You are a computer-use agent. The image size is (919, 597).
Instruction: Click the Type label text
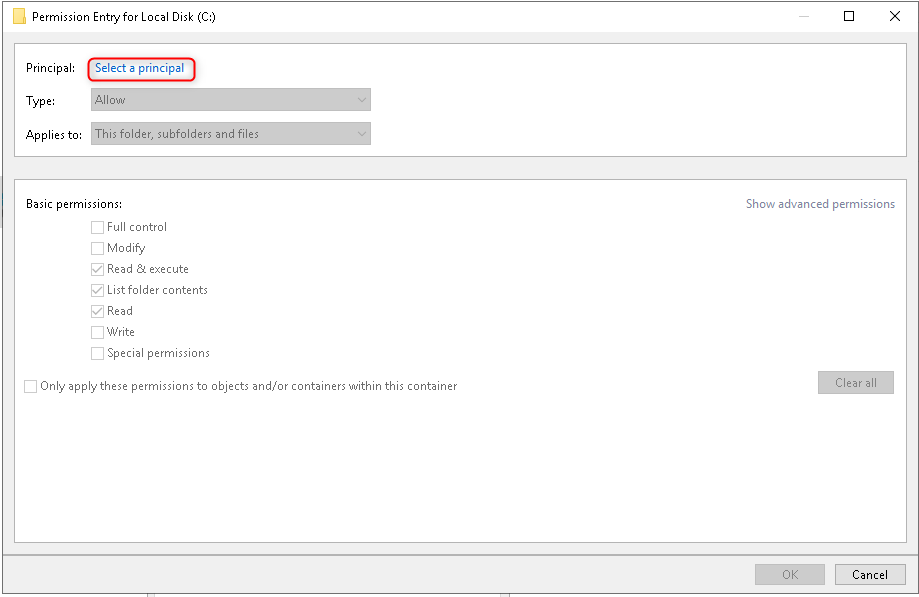click(40, 101)
